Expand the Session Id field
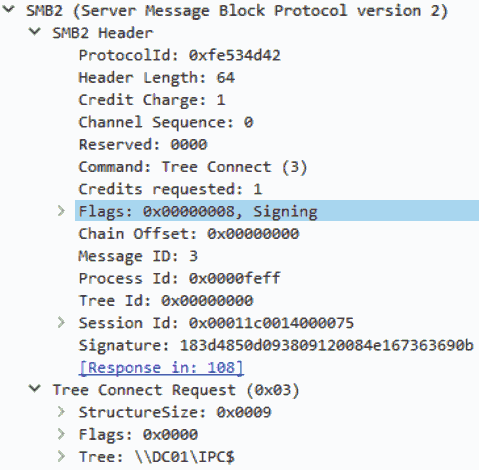 pos(61,322)
